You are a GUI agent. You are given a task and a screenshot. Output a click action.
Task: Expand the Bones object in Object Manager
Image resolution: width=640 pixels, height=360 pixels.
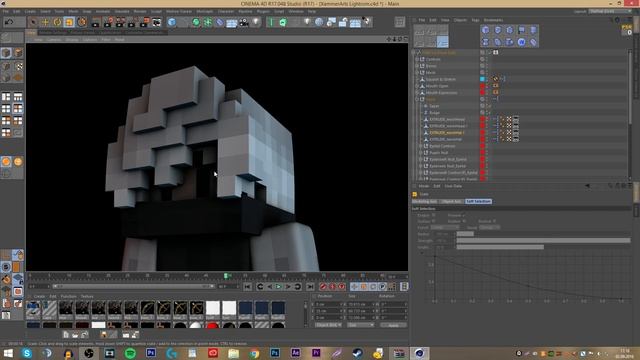[417, 66]
